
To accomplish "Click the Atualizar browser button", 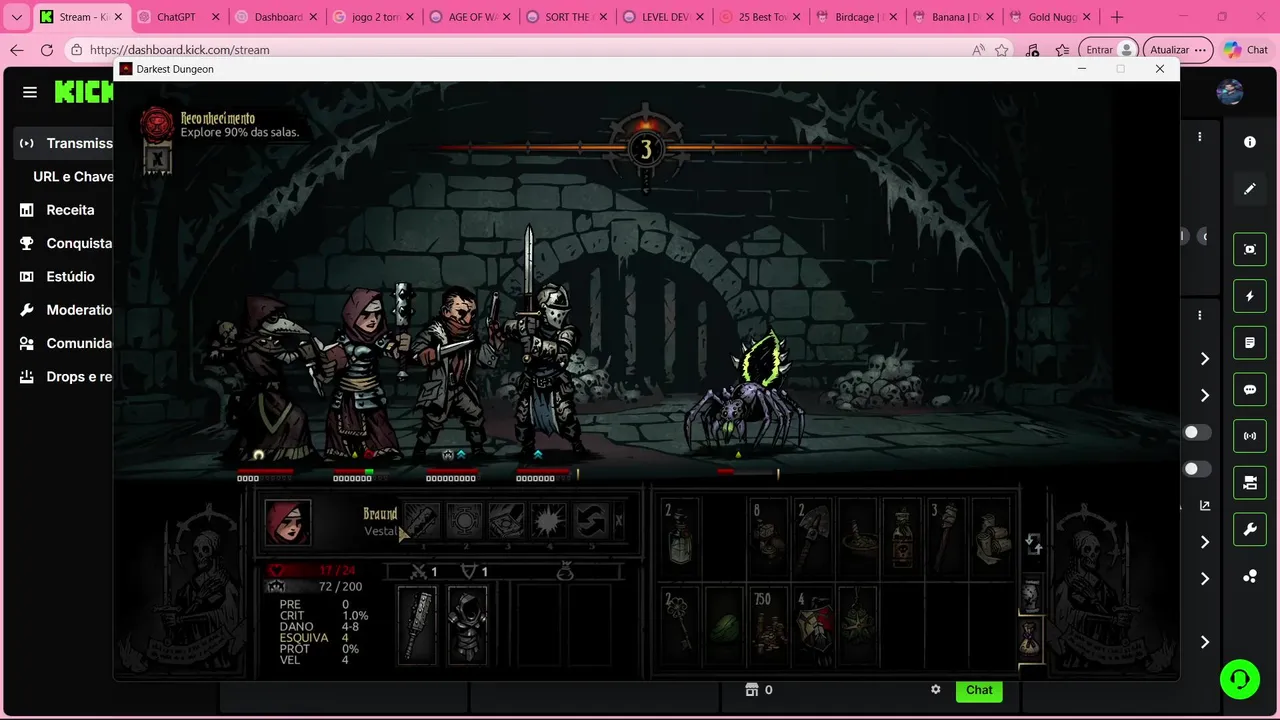I will pos(1178,50).
